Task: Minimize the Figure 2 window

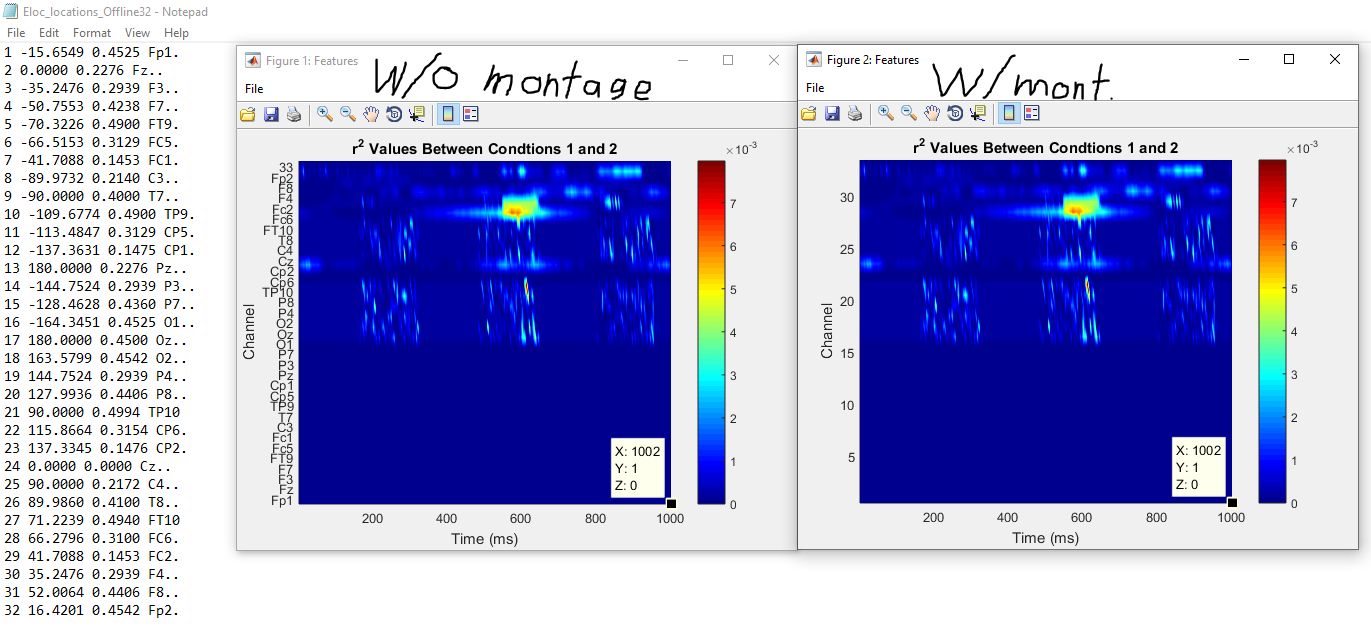Action: 1243,59
